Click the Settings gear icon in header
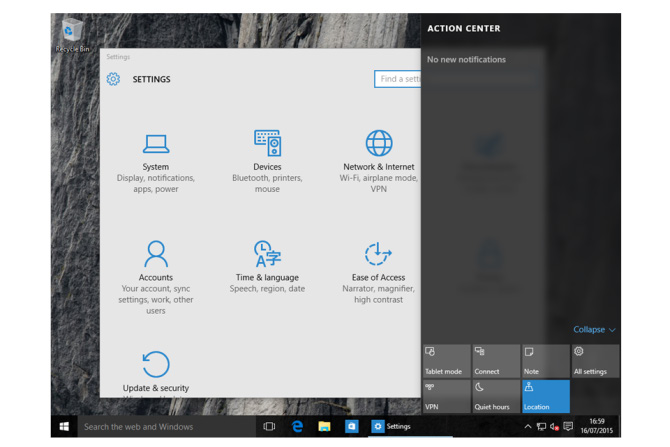The image size is (670, 447). (113, 79)
